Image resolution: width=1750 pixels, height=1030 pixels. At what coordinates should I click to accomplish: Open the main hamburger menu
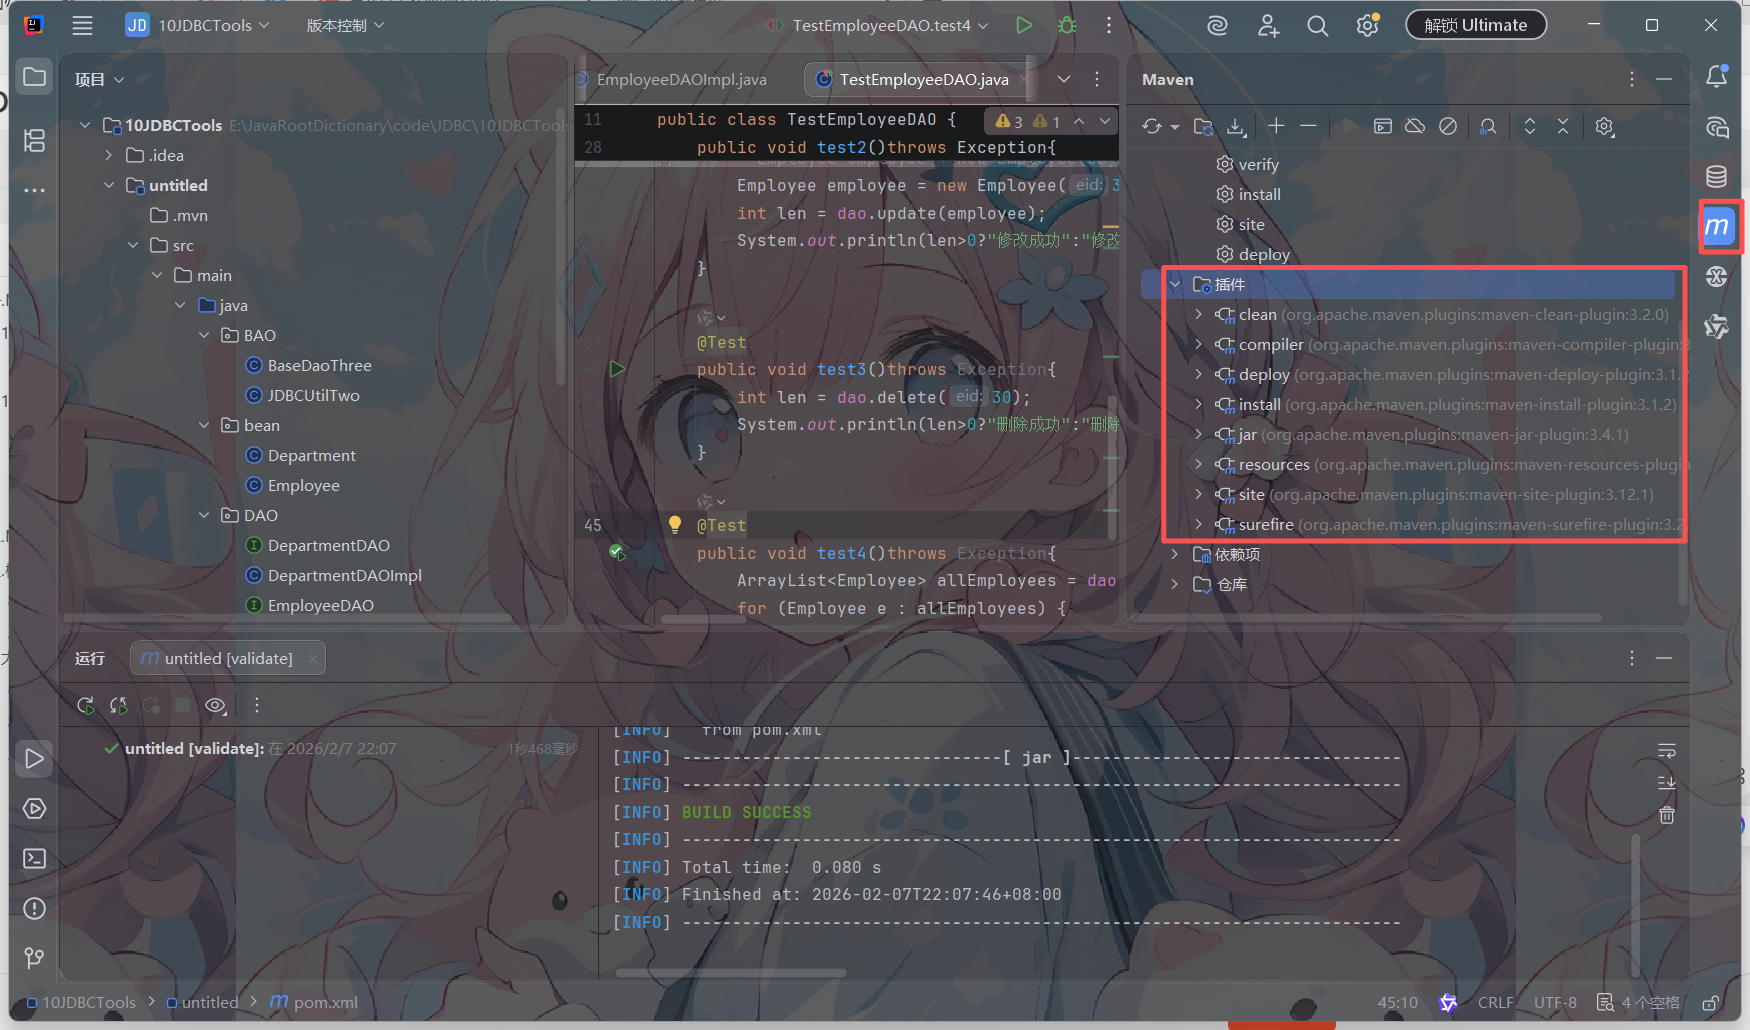[x=82, y=26]
